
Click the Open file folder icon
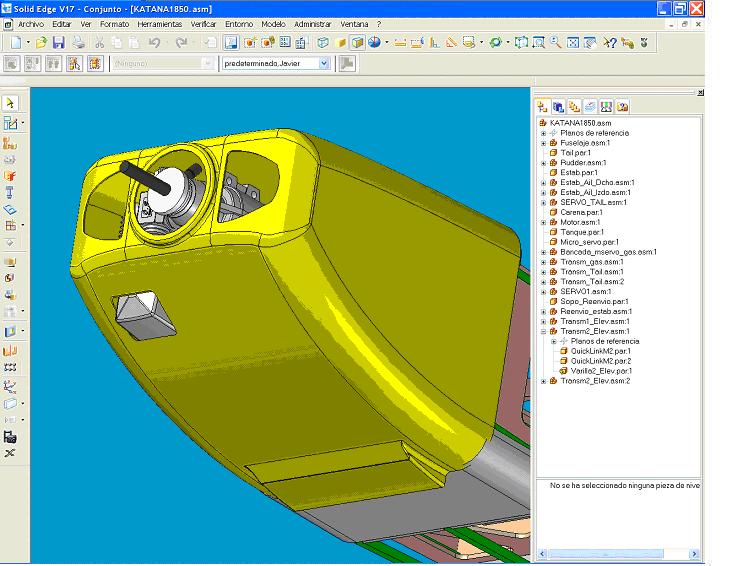click(41, 43)
